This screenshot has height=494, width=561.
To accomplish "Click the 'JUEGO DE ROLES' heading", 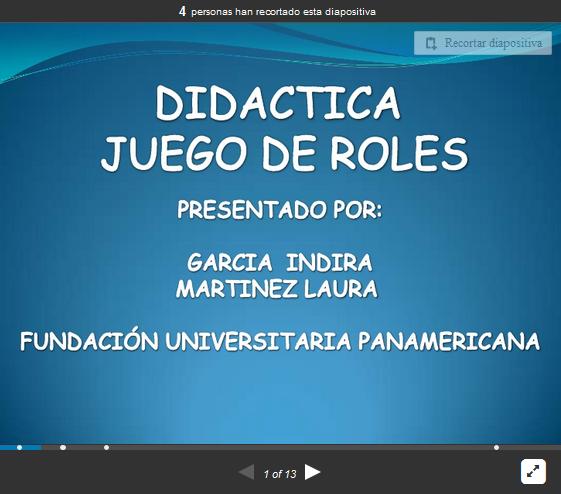I will 284,153.
